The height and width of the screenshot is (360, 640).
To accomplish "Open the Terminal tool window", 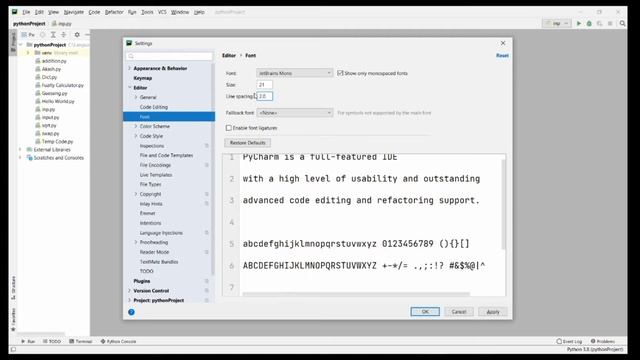I will 80,341.
